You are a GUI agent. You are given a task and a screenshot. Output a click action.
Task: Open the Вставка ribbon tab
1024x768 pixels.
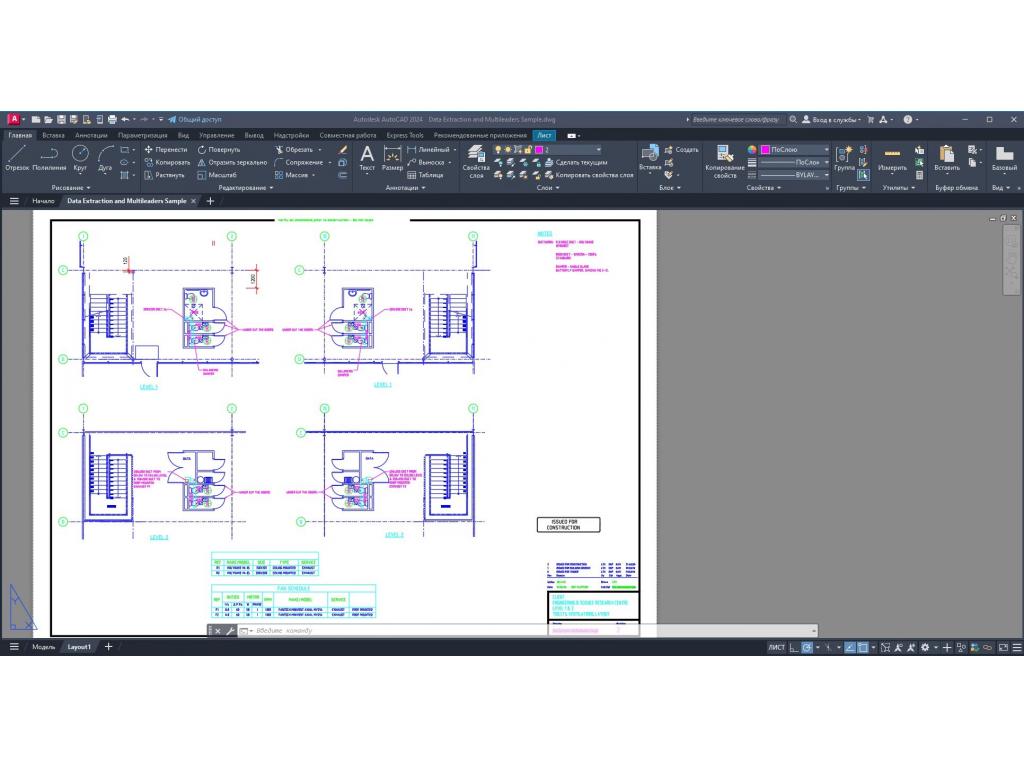(53, 135)
